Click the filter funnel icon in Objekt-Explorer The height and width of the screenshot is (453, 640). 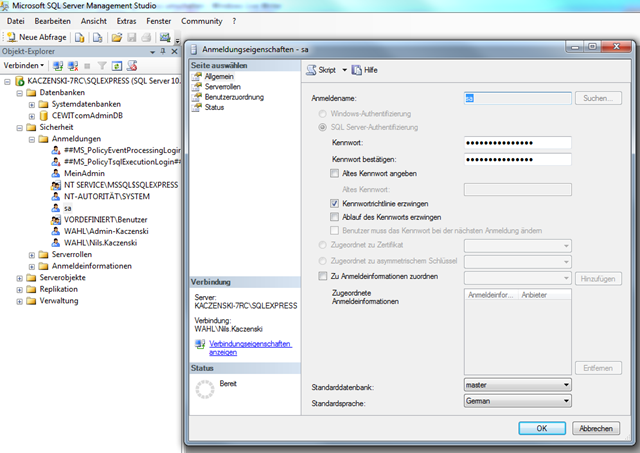(x=102, y=66)
